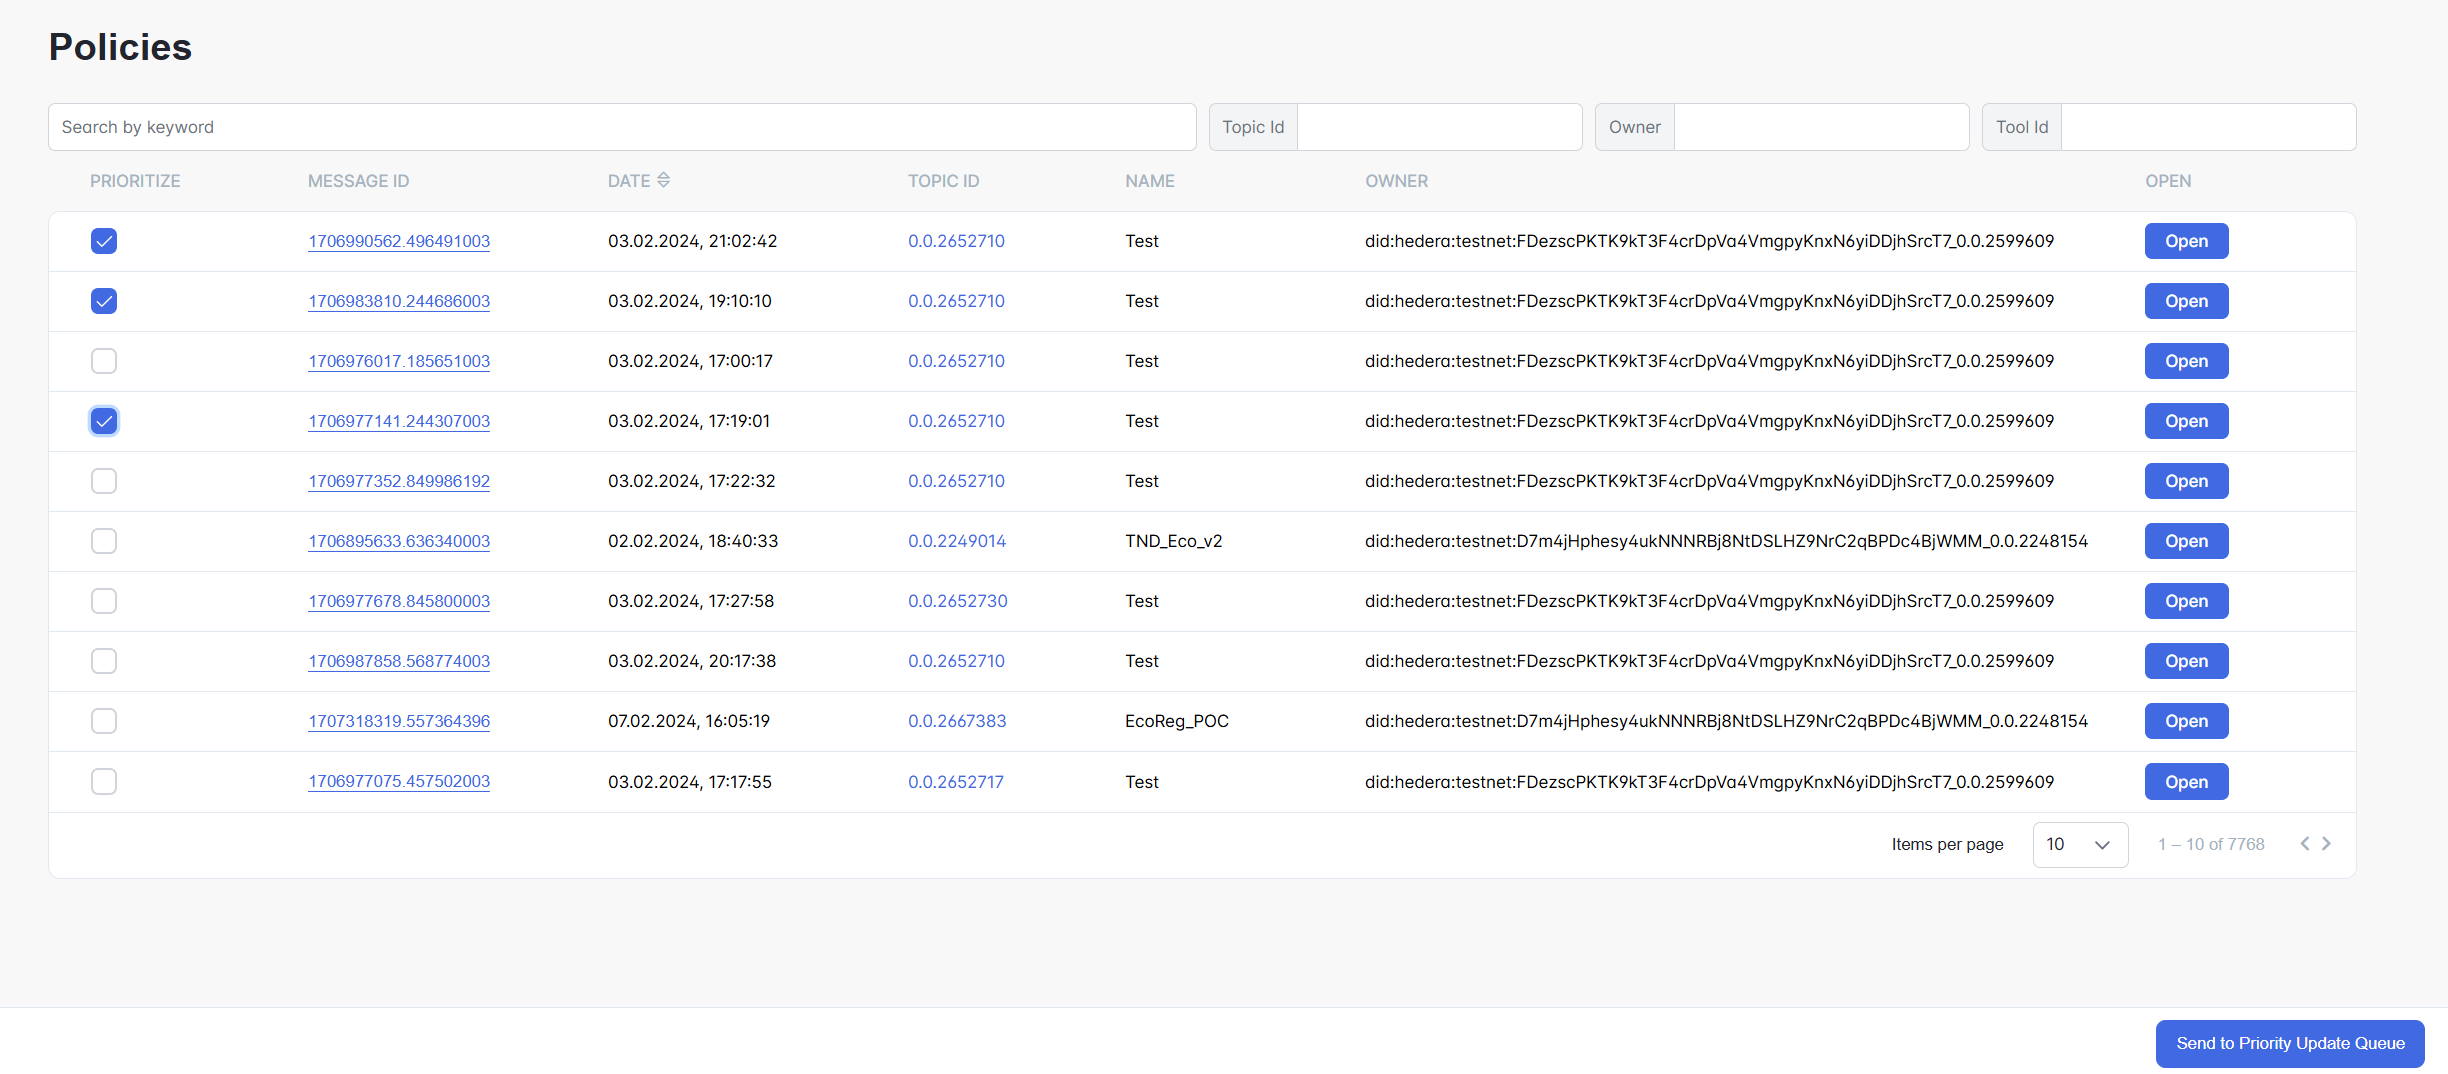Click Send to Priority Update Queue button
Image resolution: width=2448 pixels, height=1074 pixels.
pyautogui.click(x=2290, y=1043)
